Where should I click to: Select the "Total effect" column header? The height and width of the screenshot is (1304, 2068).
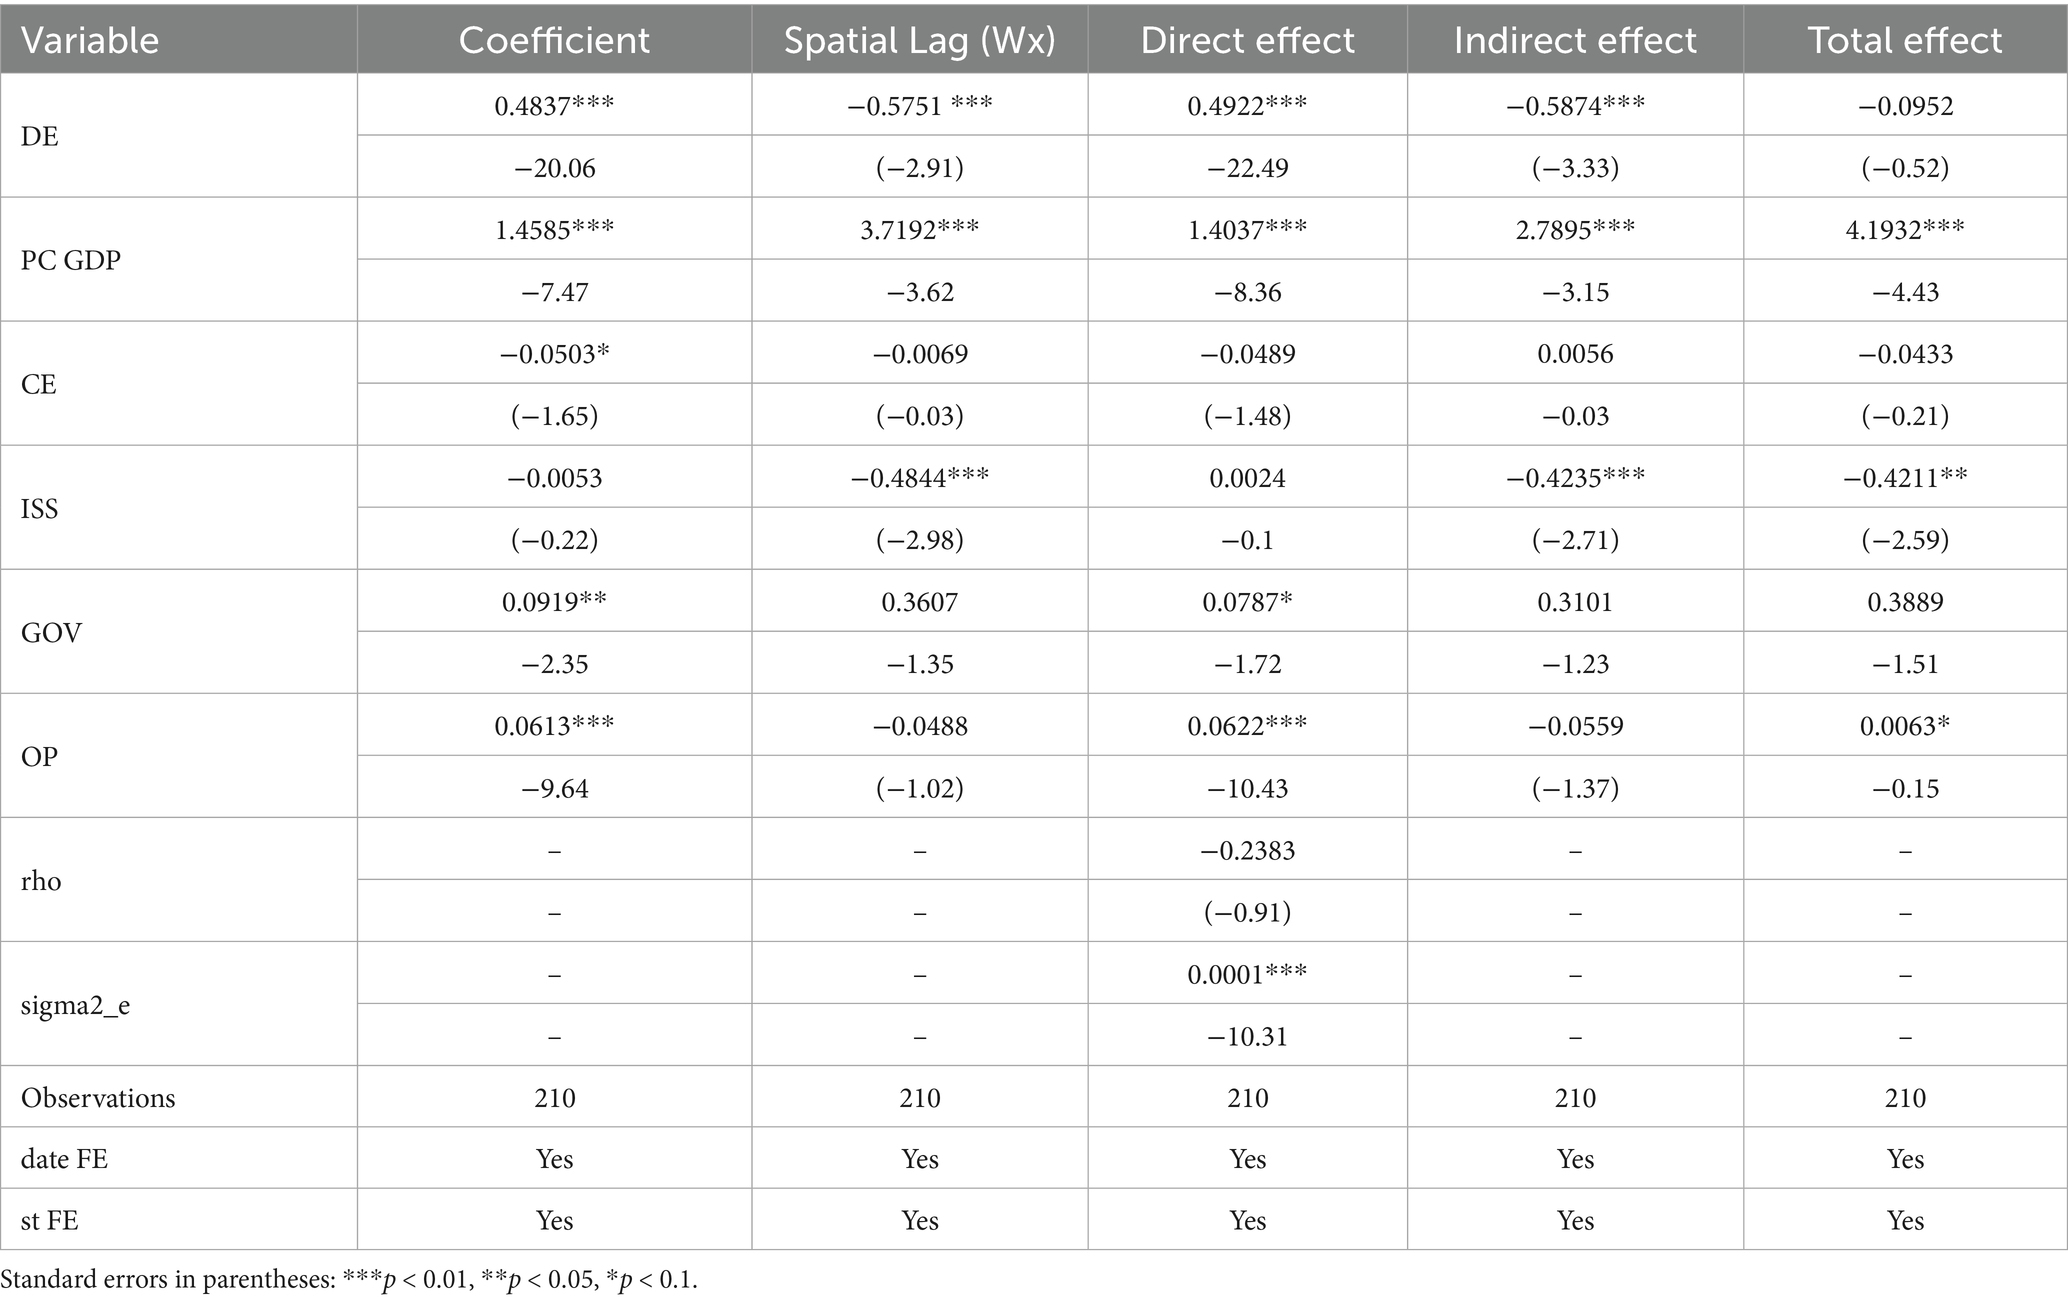point(1905,40)
